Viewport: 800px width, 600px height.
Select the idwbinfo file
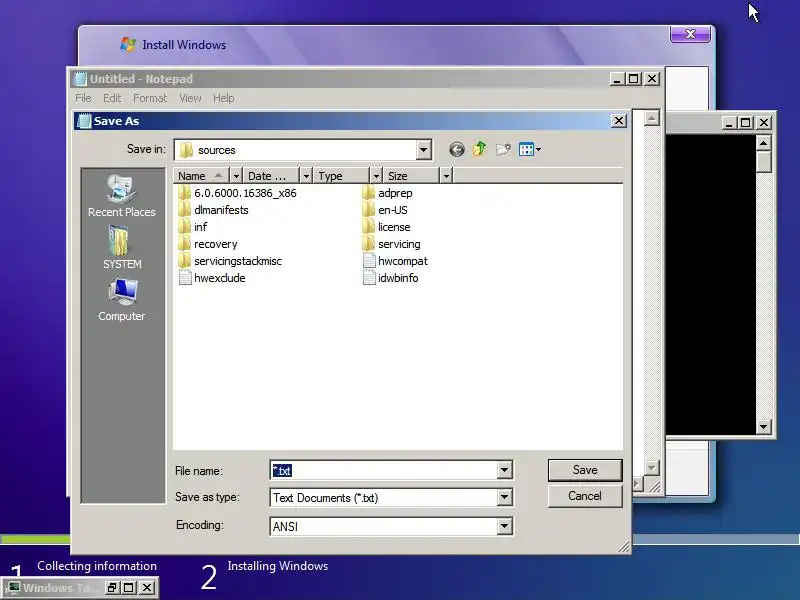390,278
